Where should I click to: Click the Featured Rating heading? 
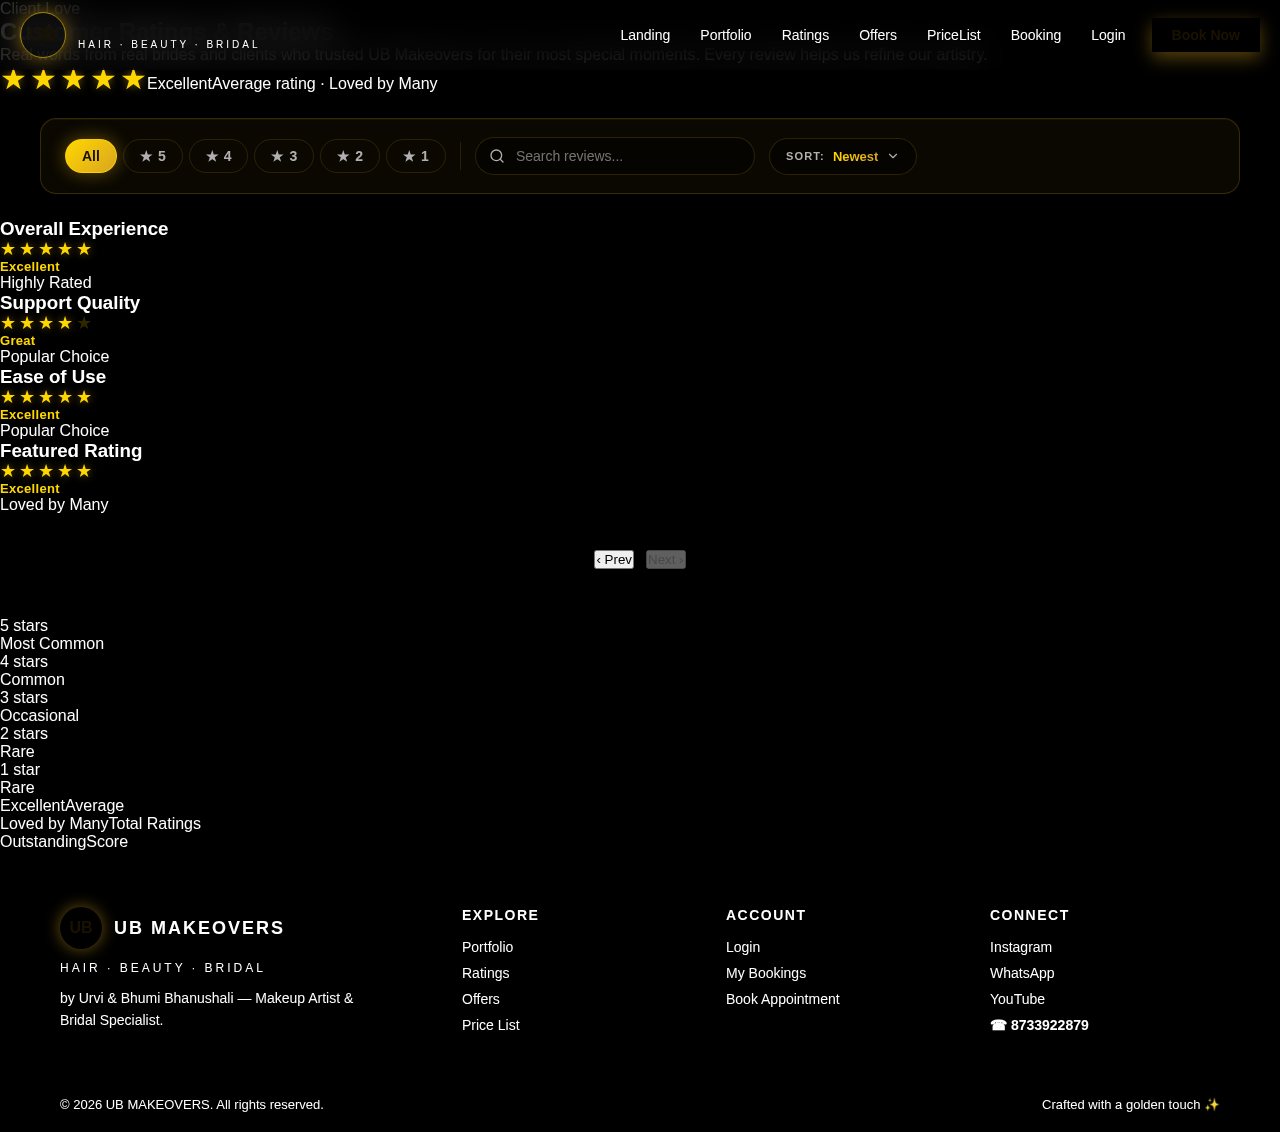71,451
